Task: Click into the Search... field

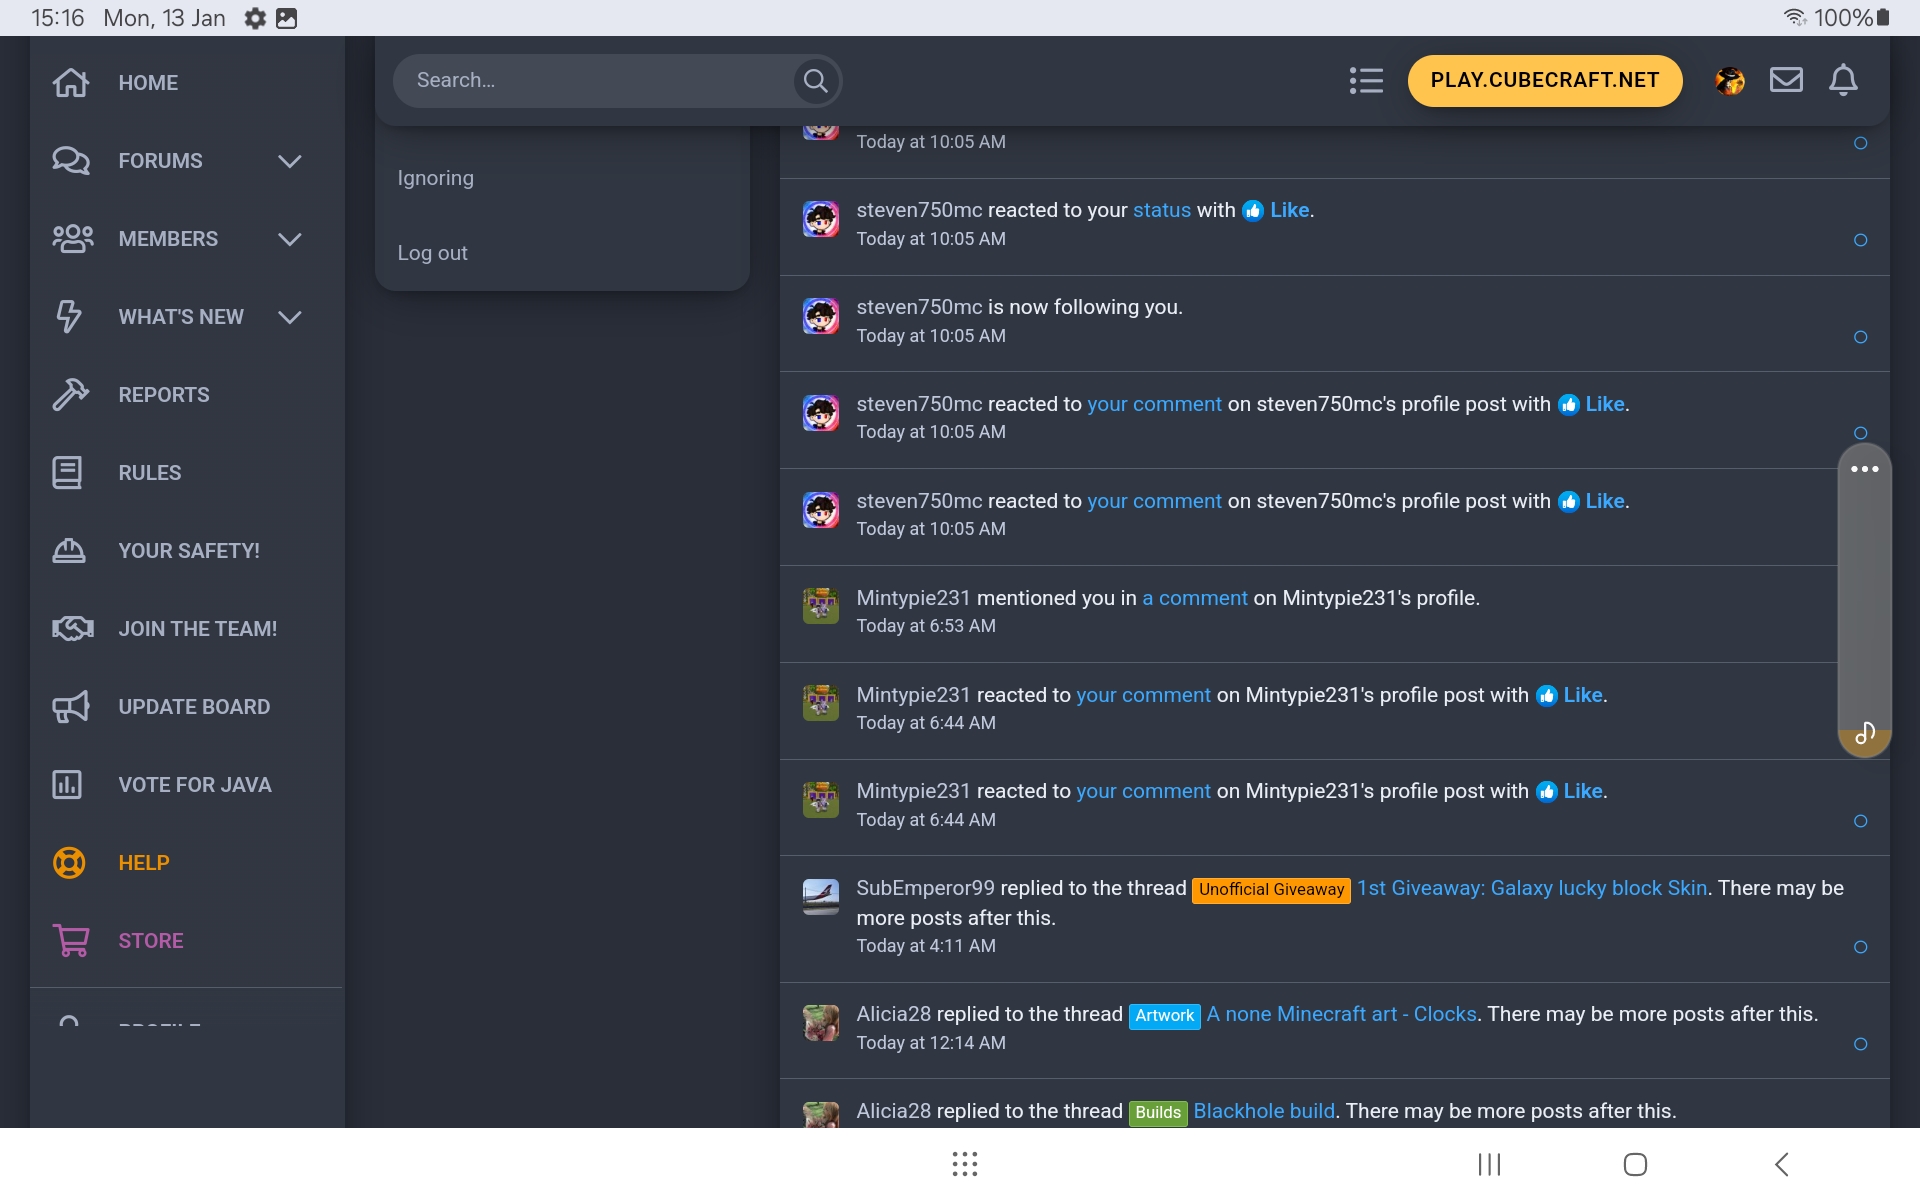Action: pos(595,81)
